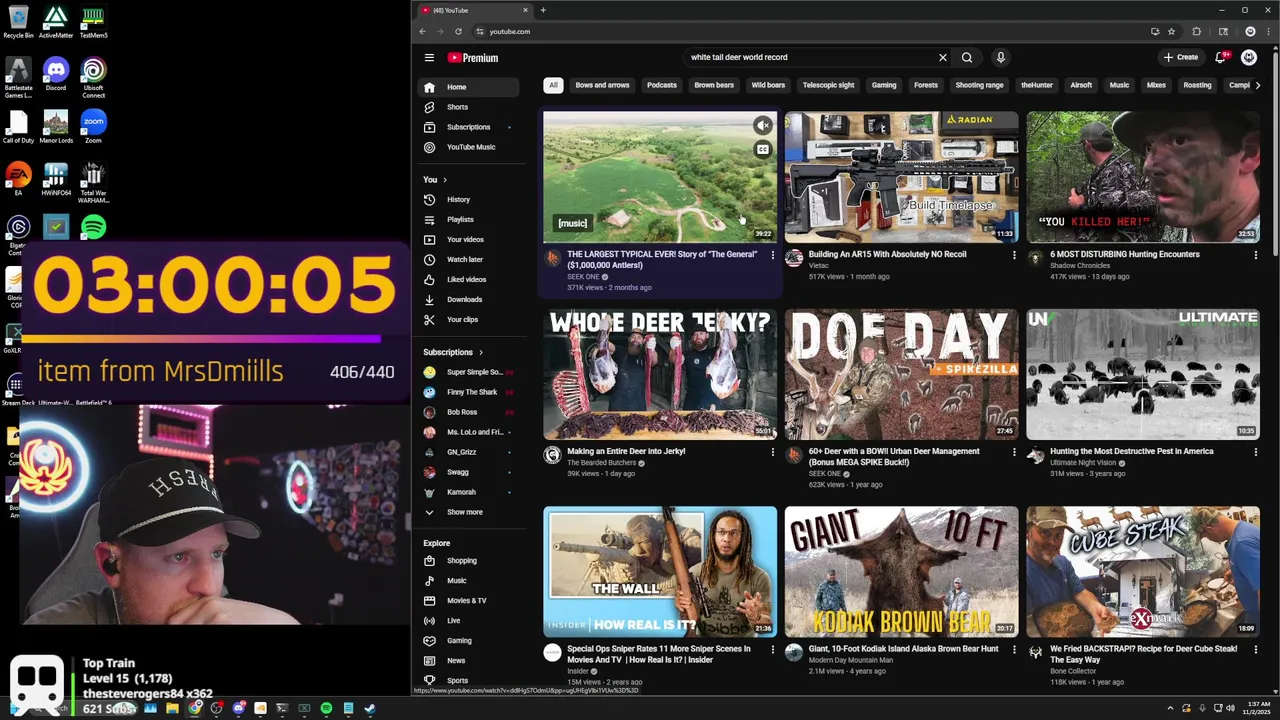Open the Giant Kodiak Brown Bear thumbnail
The width and height of the screenshot is (1280, 720).
point(901,572)
